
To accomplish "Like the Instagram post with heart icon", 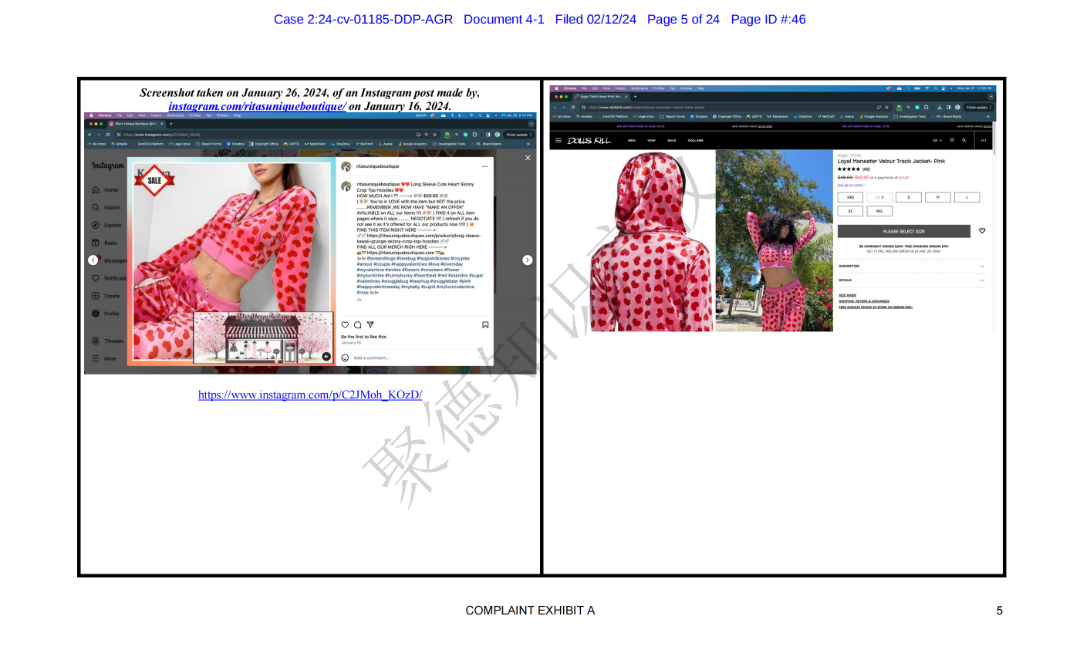I will coord(345,324).
